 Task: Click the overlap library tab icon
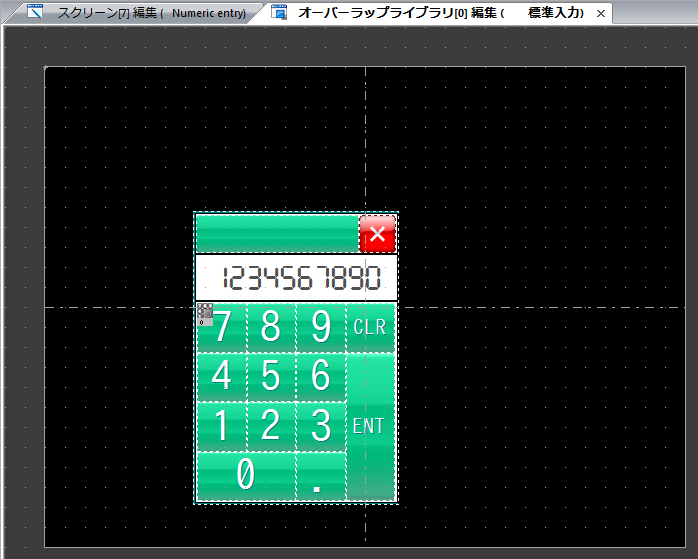pos(280,13)
